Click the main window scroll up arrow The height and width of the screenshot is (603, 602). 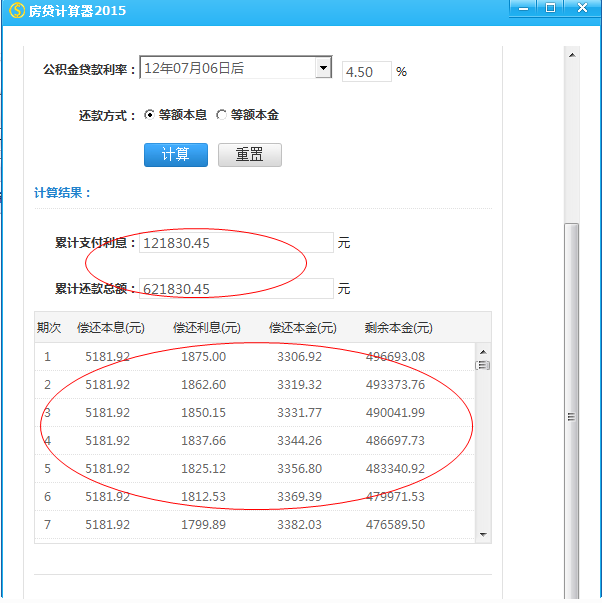[x=572, y=55]
